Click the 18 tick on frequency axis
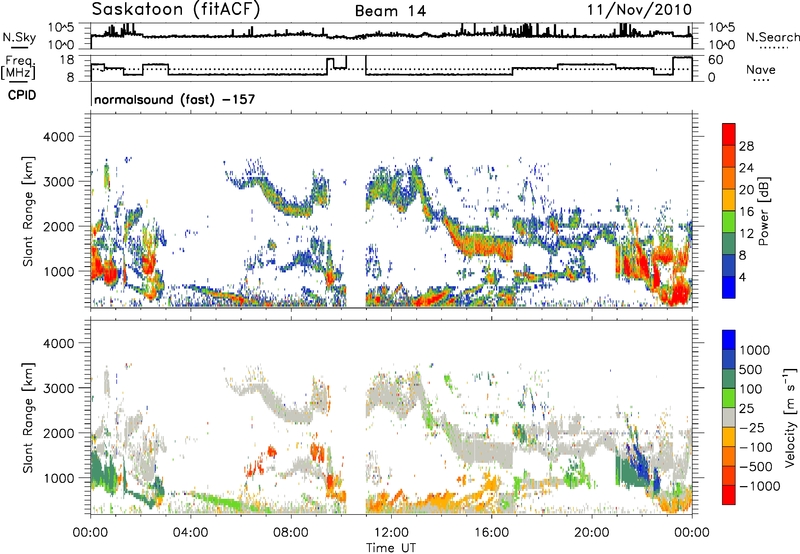Image resolution: width=800 pixels, height=554 pixels. pos(68,60)
